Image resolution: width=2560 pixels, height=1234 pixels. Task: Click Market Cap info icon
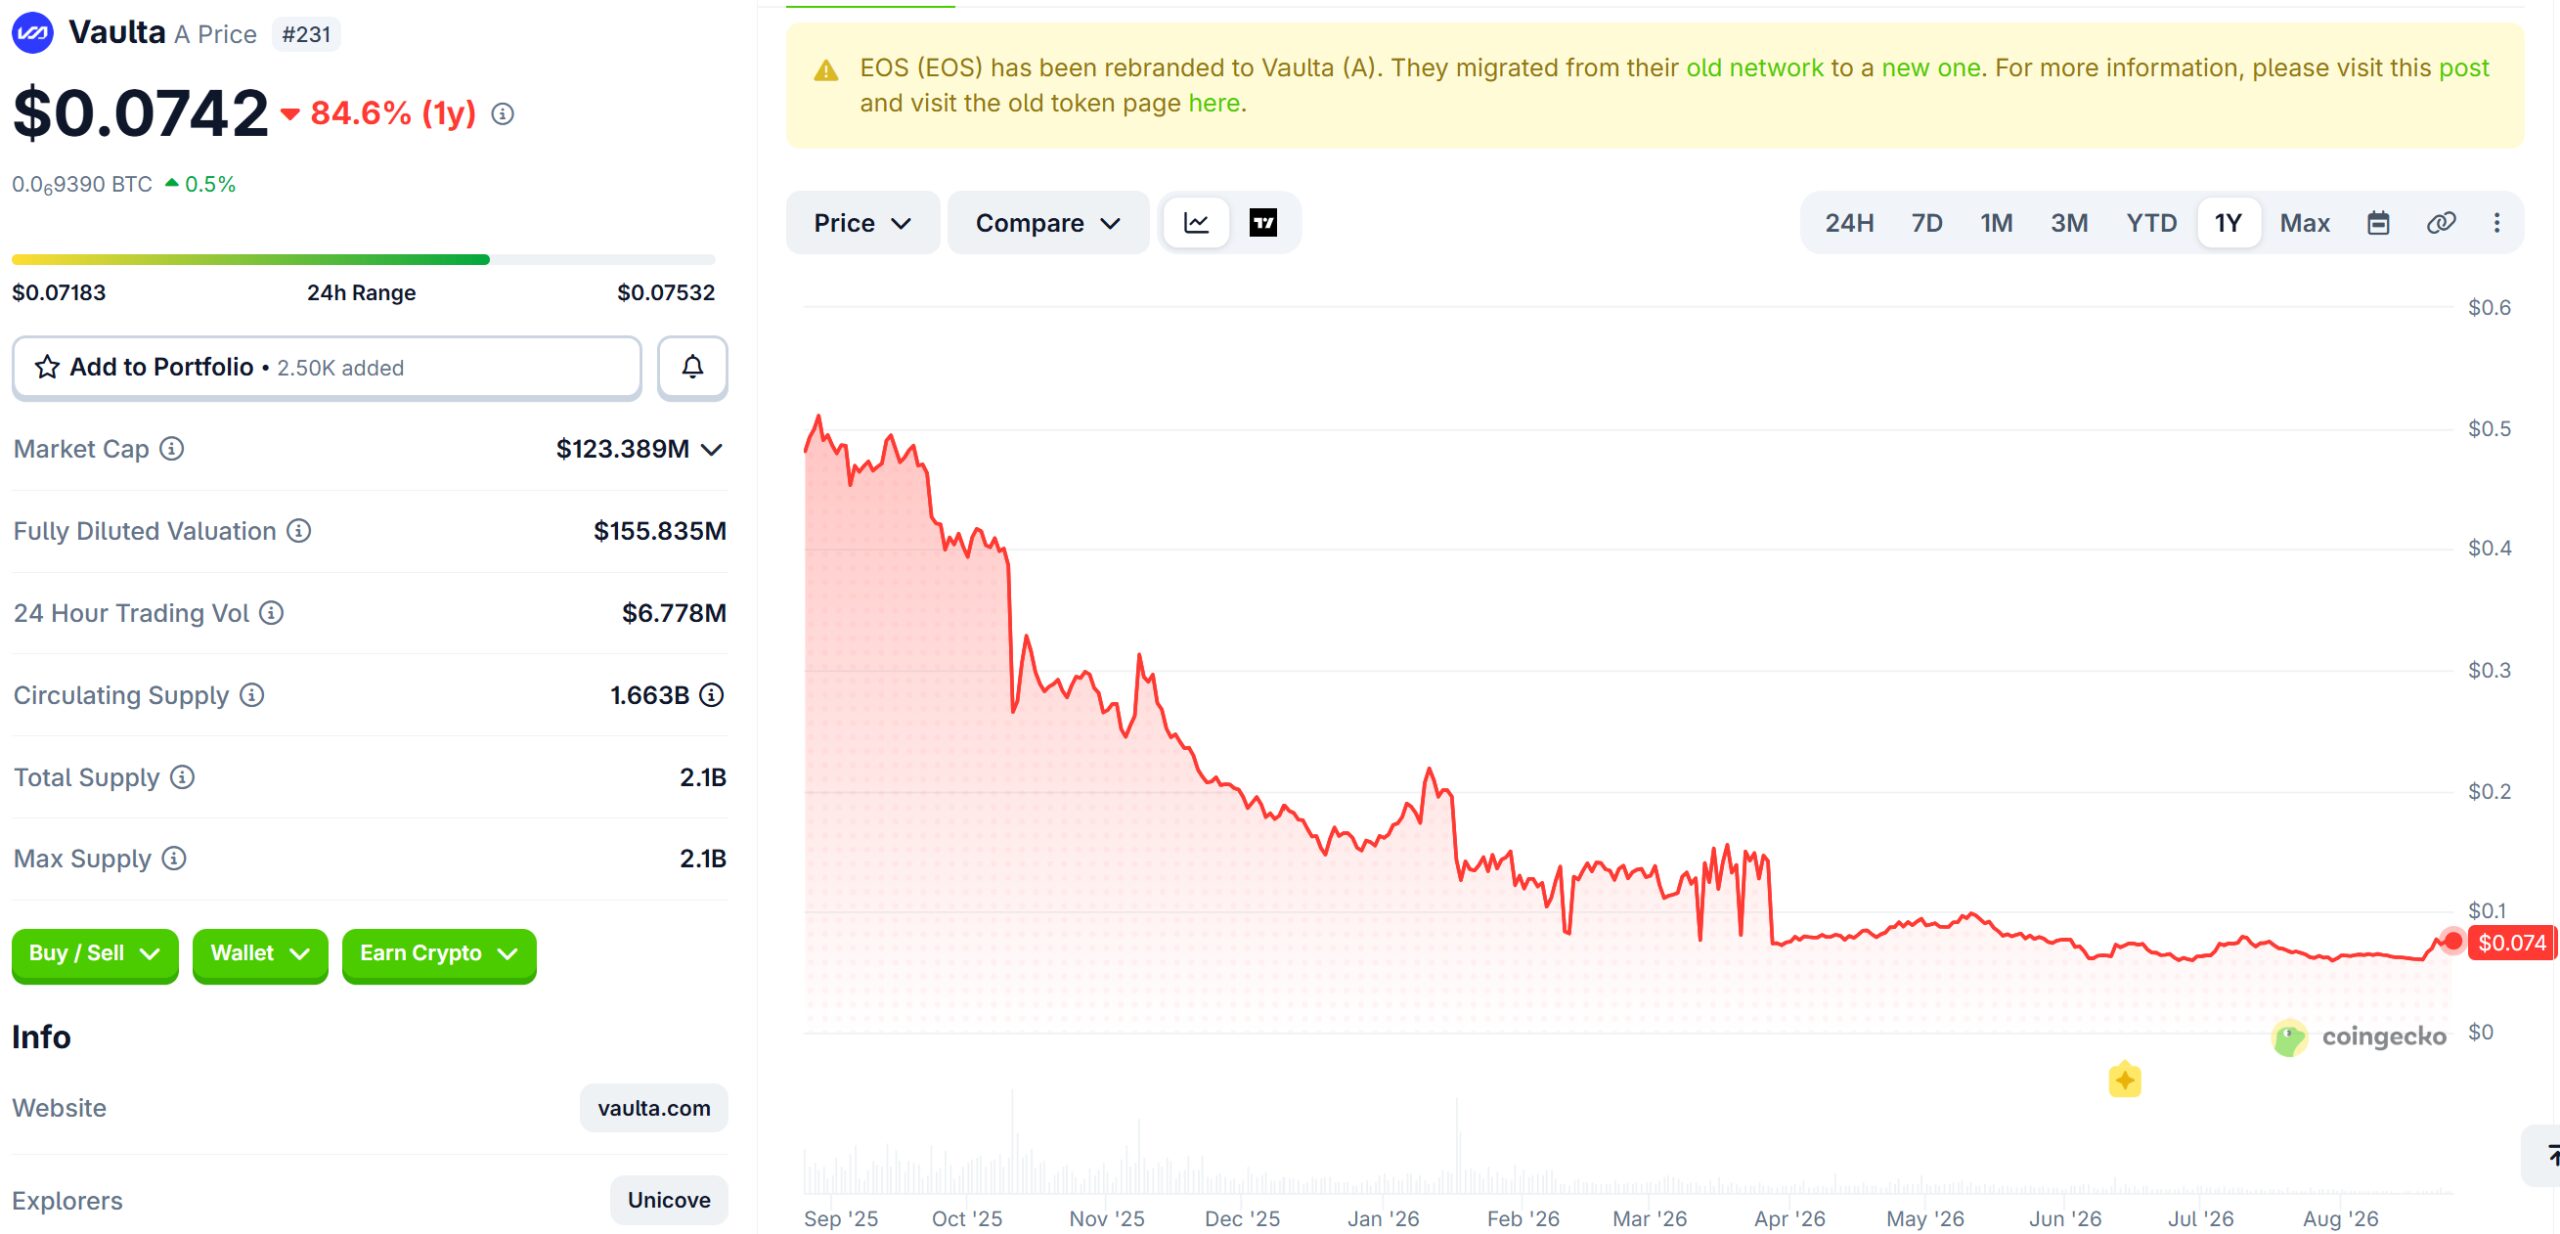[172, 449]
